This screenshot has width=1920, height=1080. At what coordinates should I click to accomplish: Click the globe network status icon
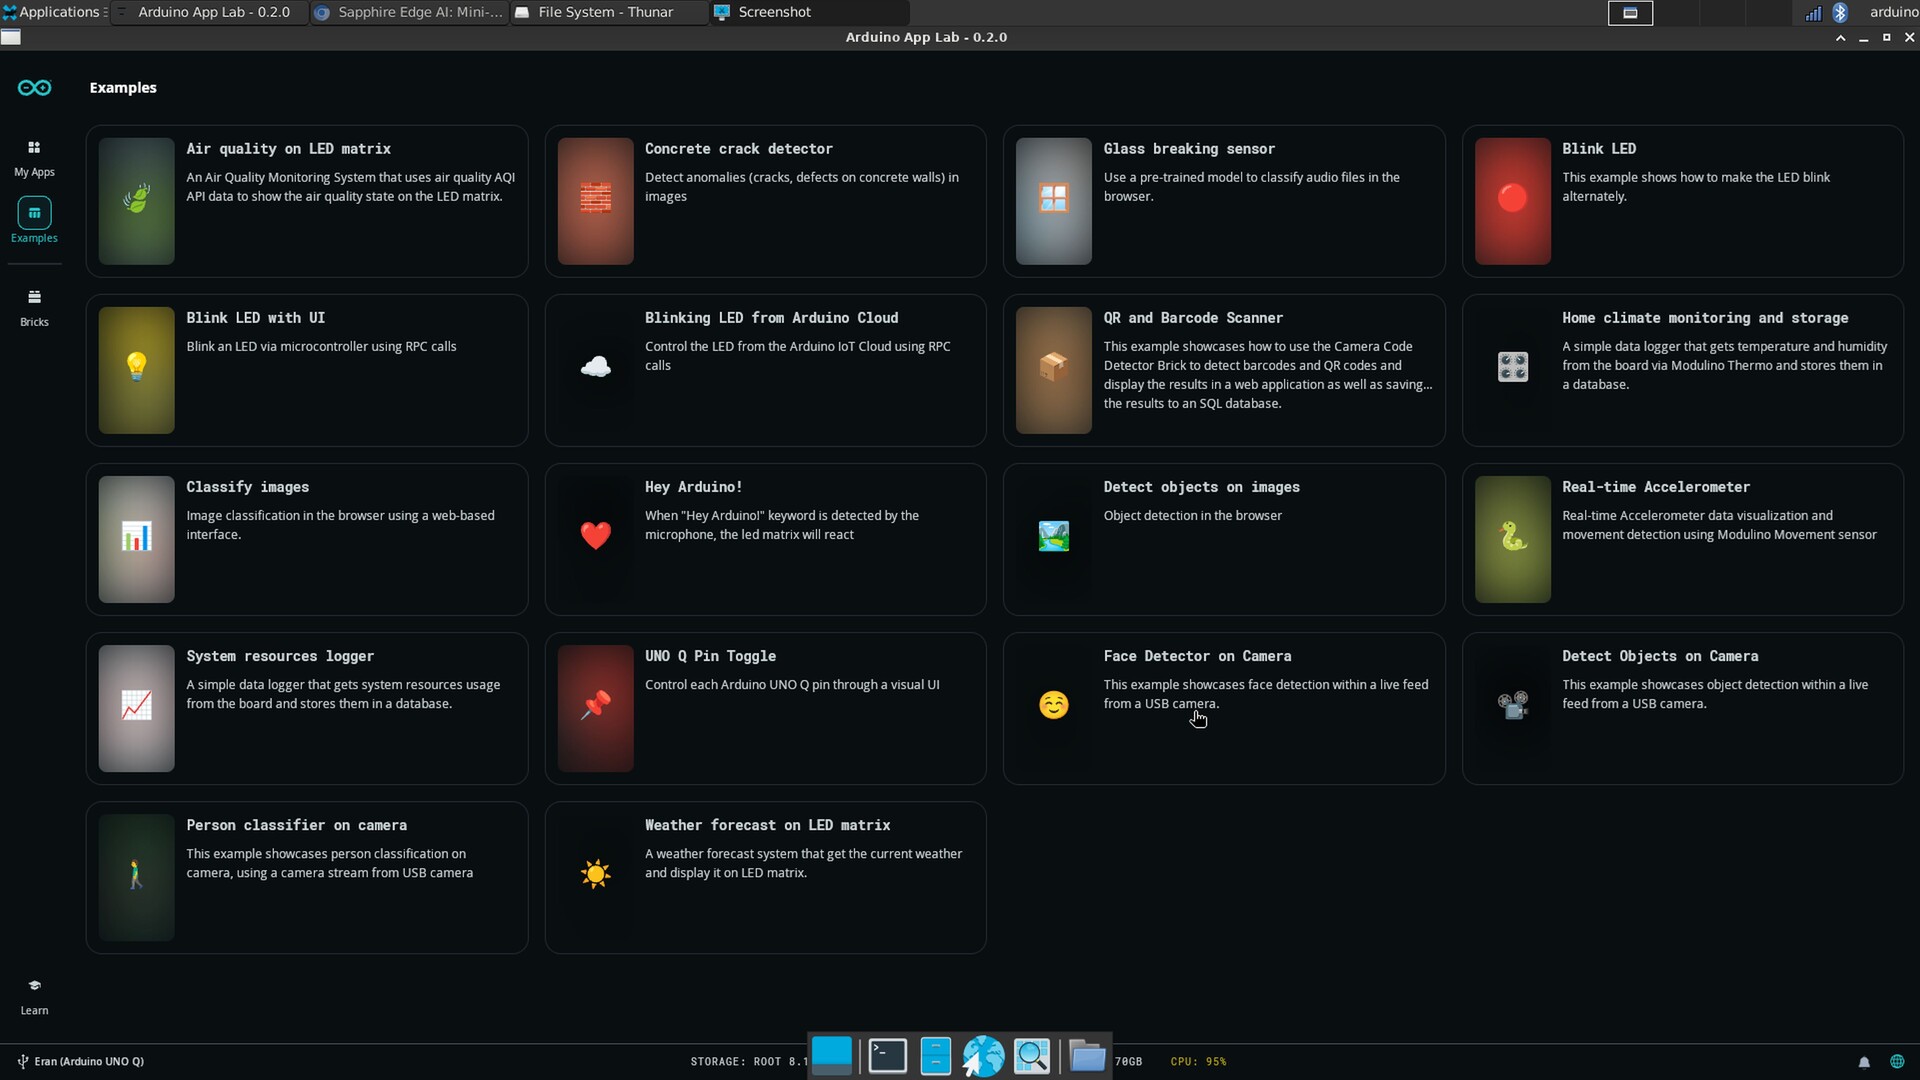click(x=1897, y=1061)
